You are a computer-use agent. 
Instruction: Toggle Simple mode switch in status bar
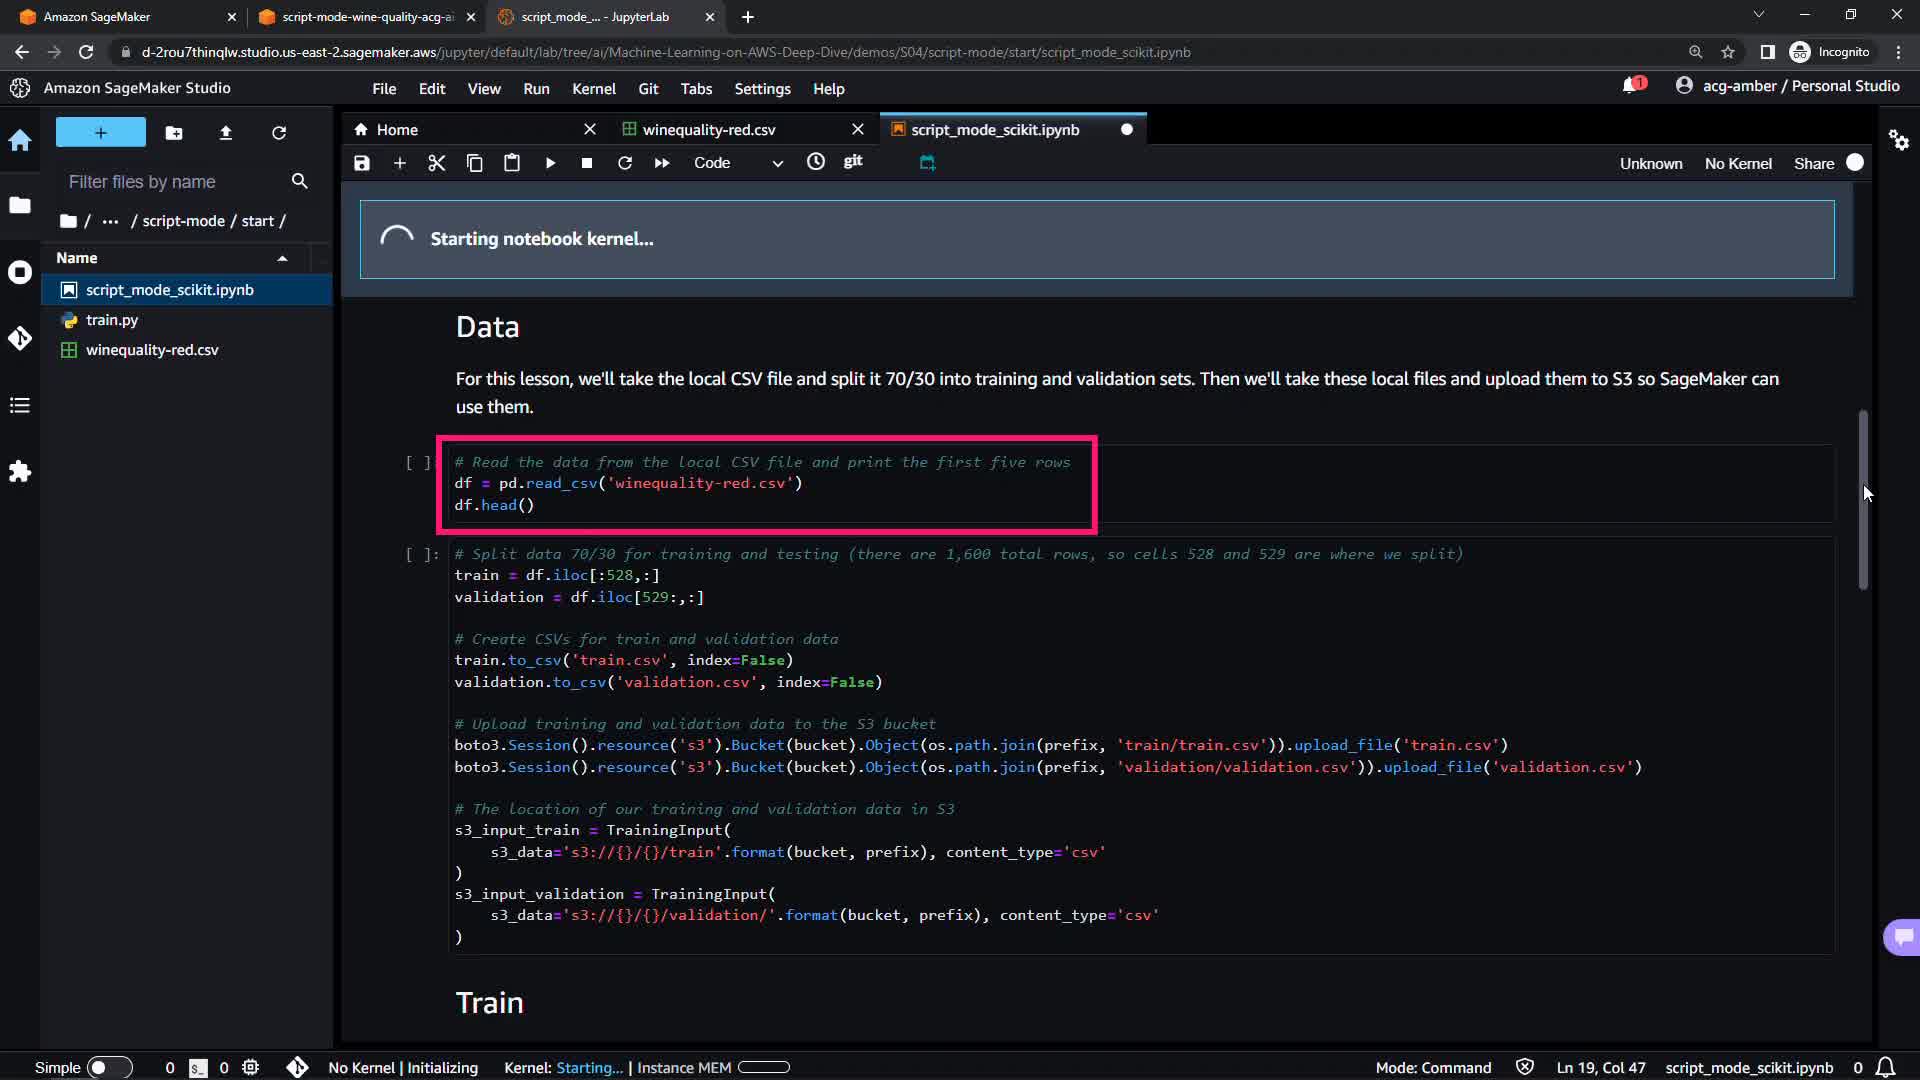coord(109,1067)
